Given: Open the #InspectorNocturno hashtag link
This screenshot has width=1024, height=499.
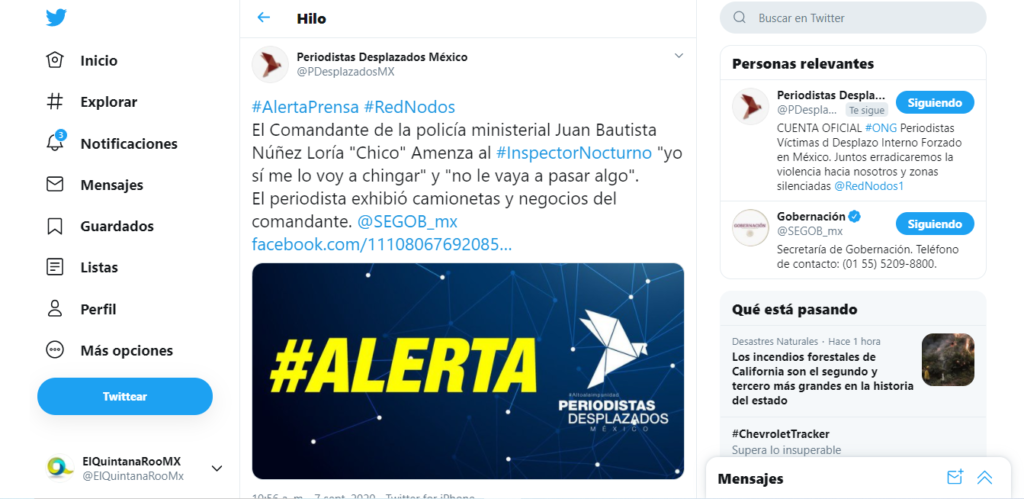Looking at the screenshot, I should pos(574,153).
